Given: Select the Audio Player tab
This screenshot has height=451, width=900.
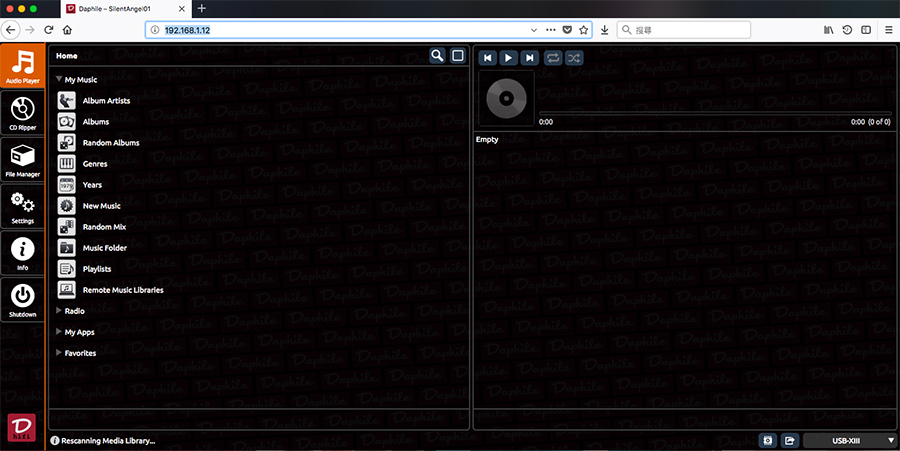Looking at the screenshot, I should point(22,65).
